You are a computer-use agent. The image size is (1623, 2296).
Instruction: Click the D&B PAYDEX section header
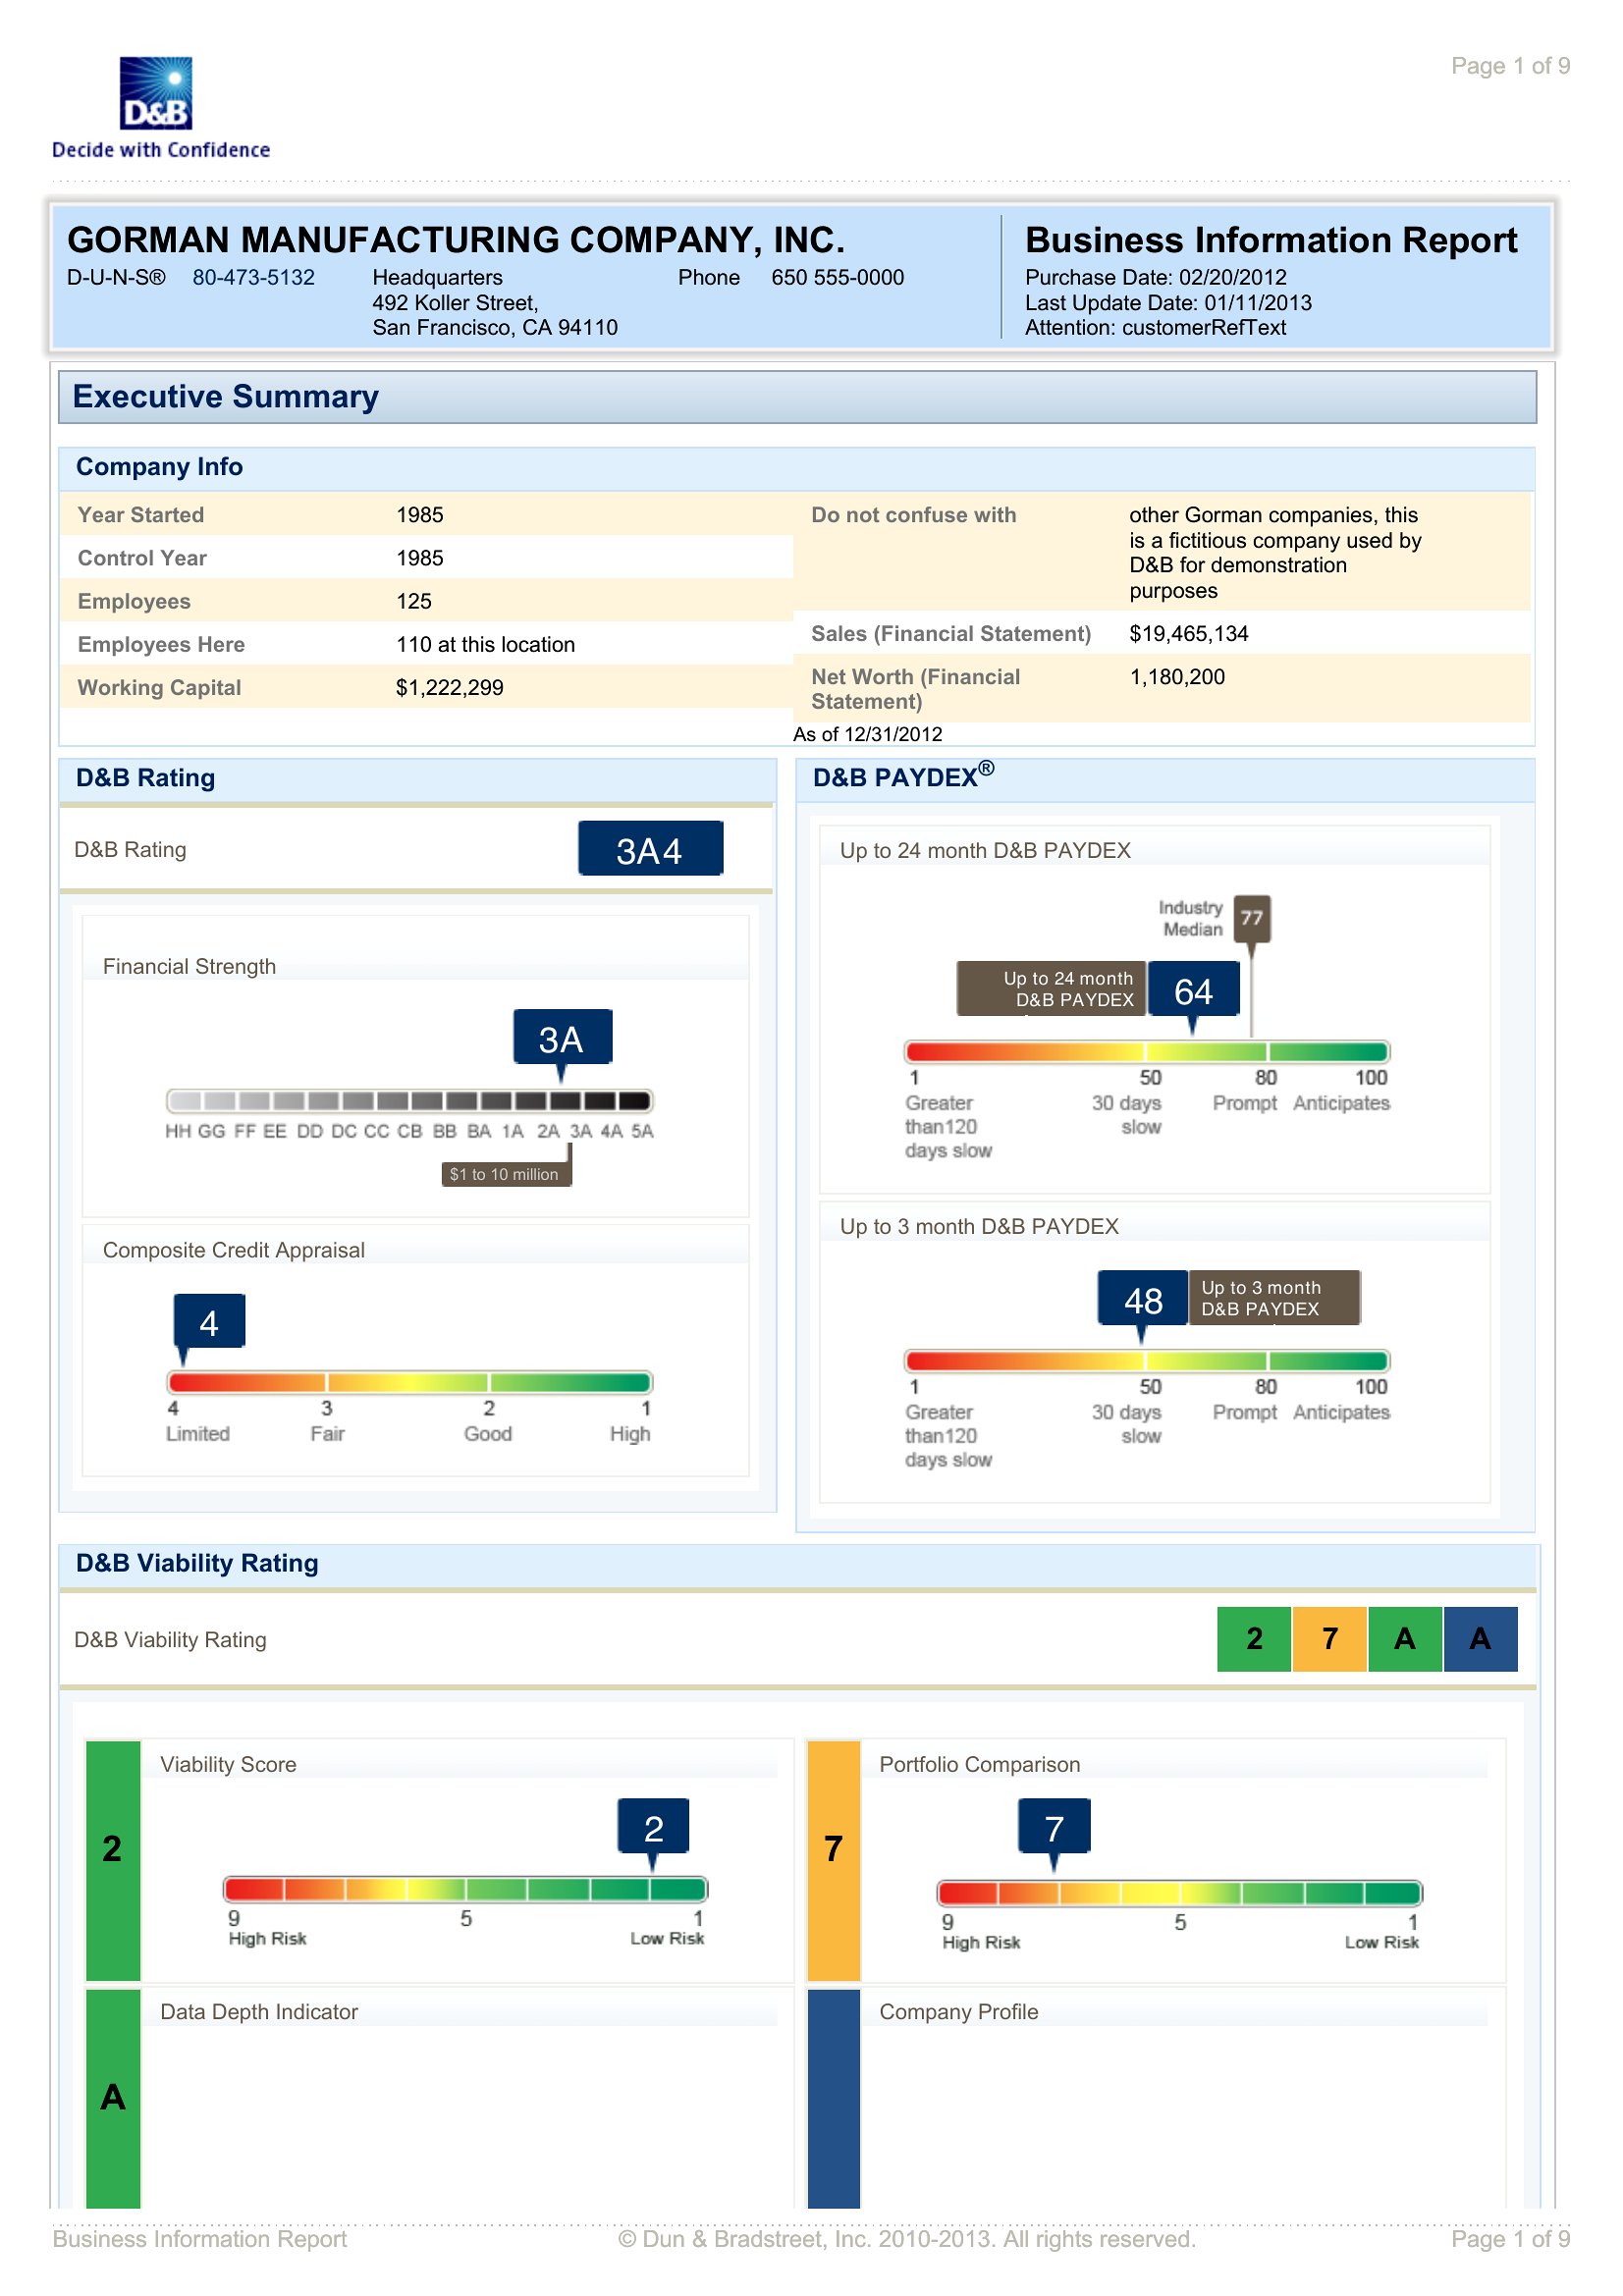[1166, 779]
